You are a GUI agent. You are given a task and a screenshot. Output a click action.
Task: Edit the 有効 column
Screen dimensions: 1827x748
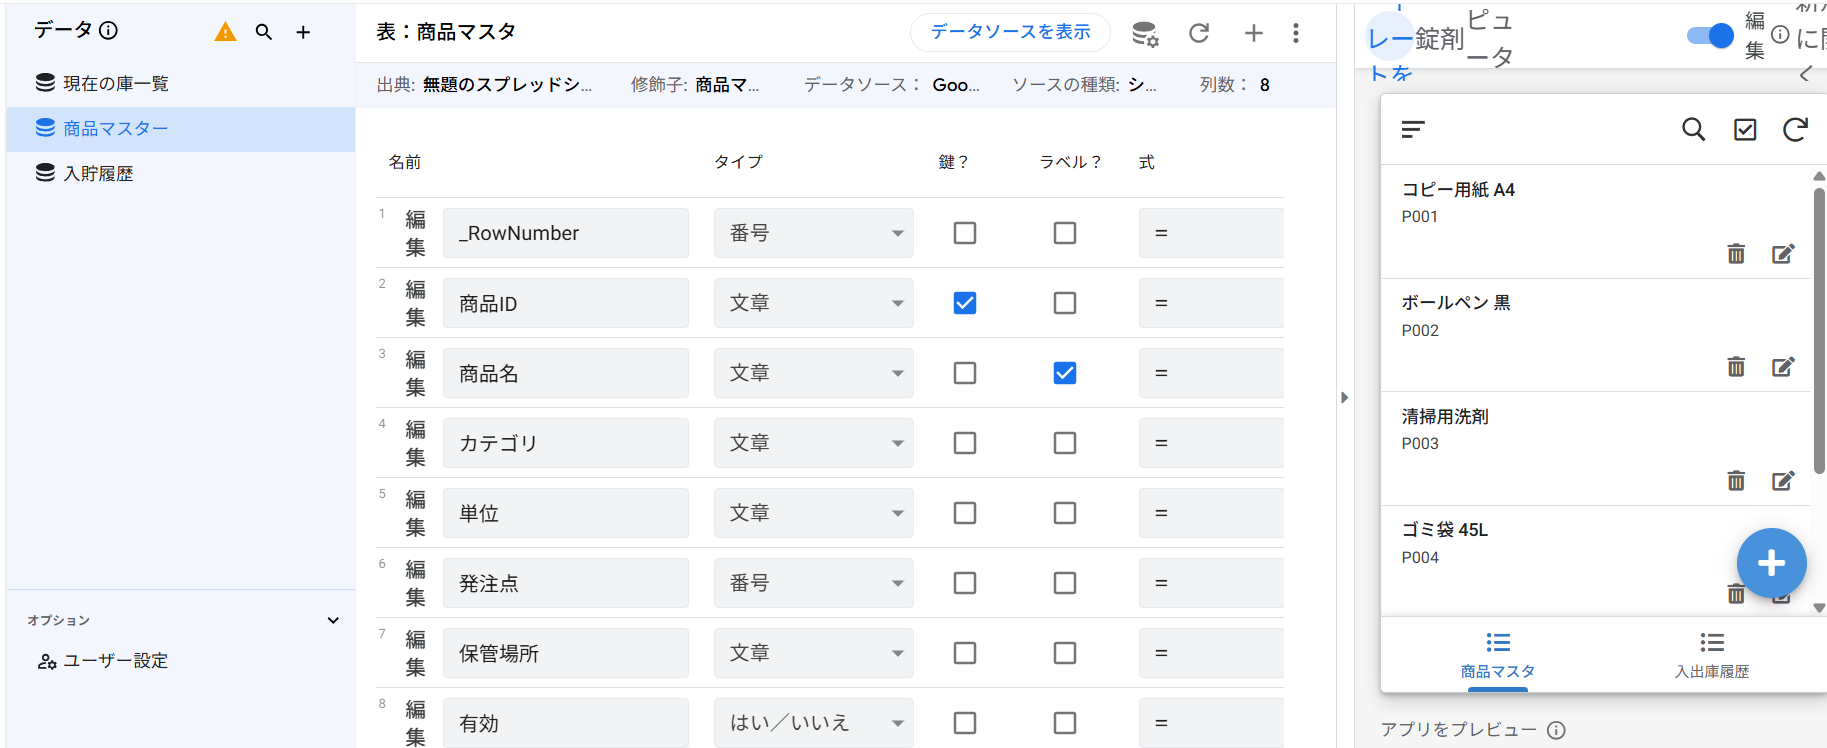[415, 723]
